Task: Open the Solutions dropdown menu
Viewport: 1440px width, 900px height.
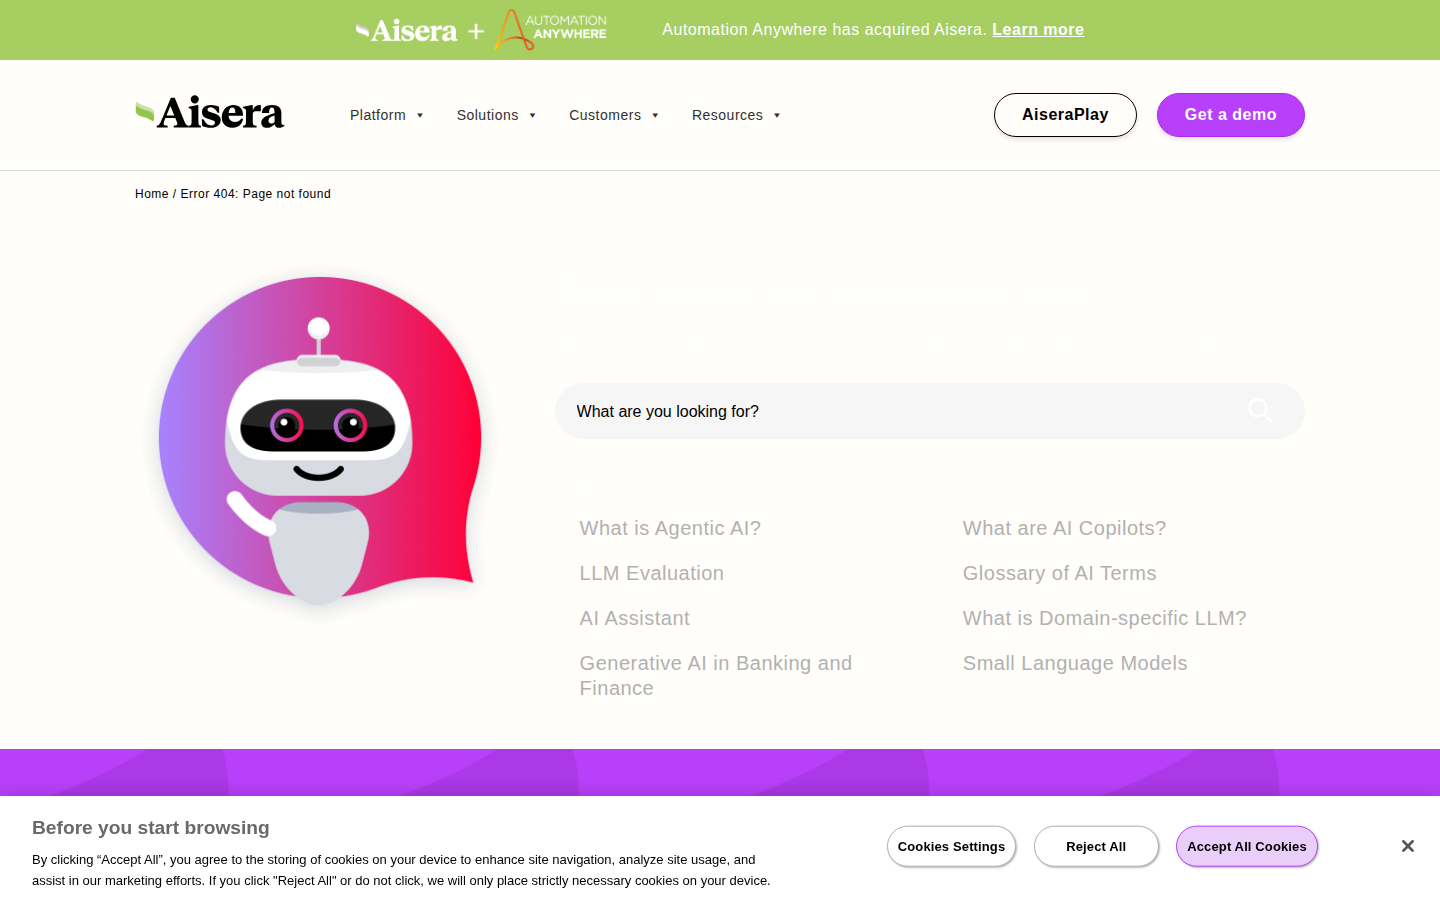Action: point(497,115)
